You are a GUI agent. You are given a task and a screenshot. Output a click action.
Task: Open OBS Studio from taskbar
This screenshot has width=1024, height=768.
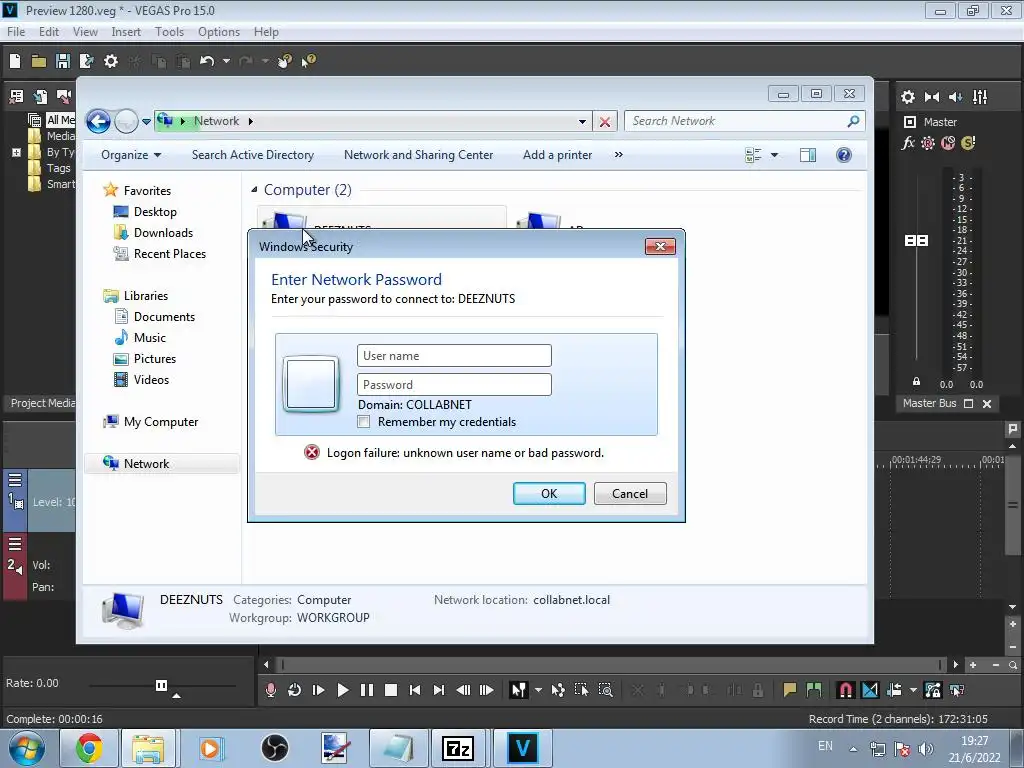(x=274, y=748)
